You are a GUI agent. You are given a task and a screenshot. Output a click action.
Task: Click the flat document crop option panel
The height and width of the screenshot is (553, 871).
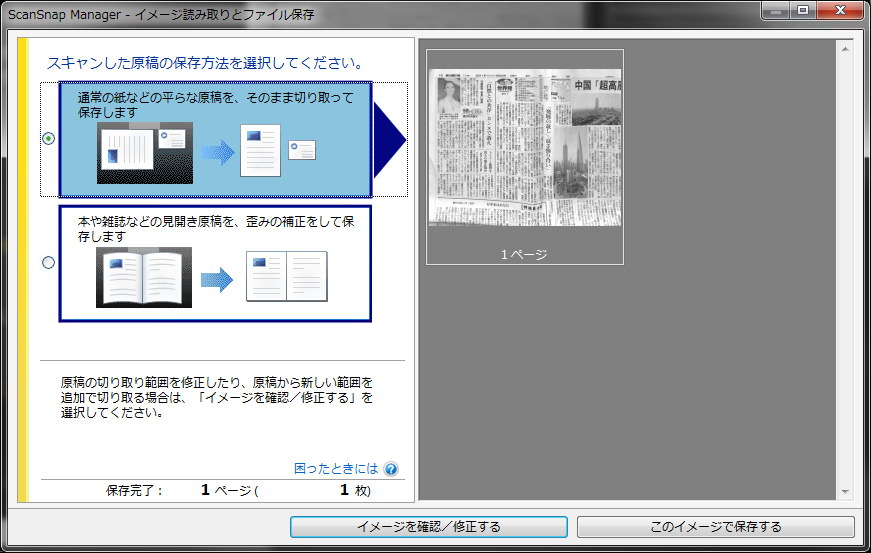pos(215,139)
